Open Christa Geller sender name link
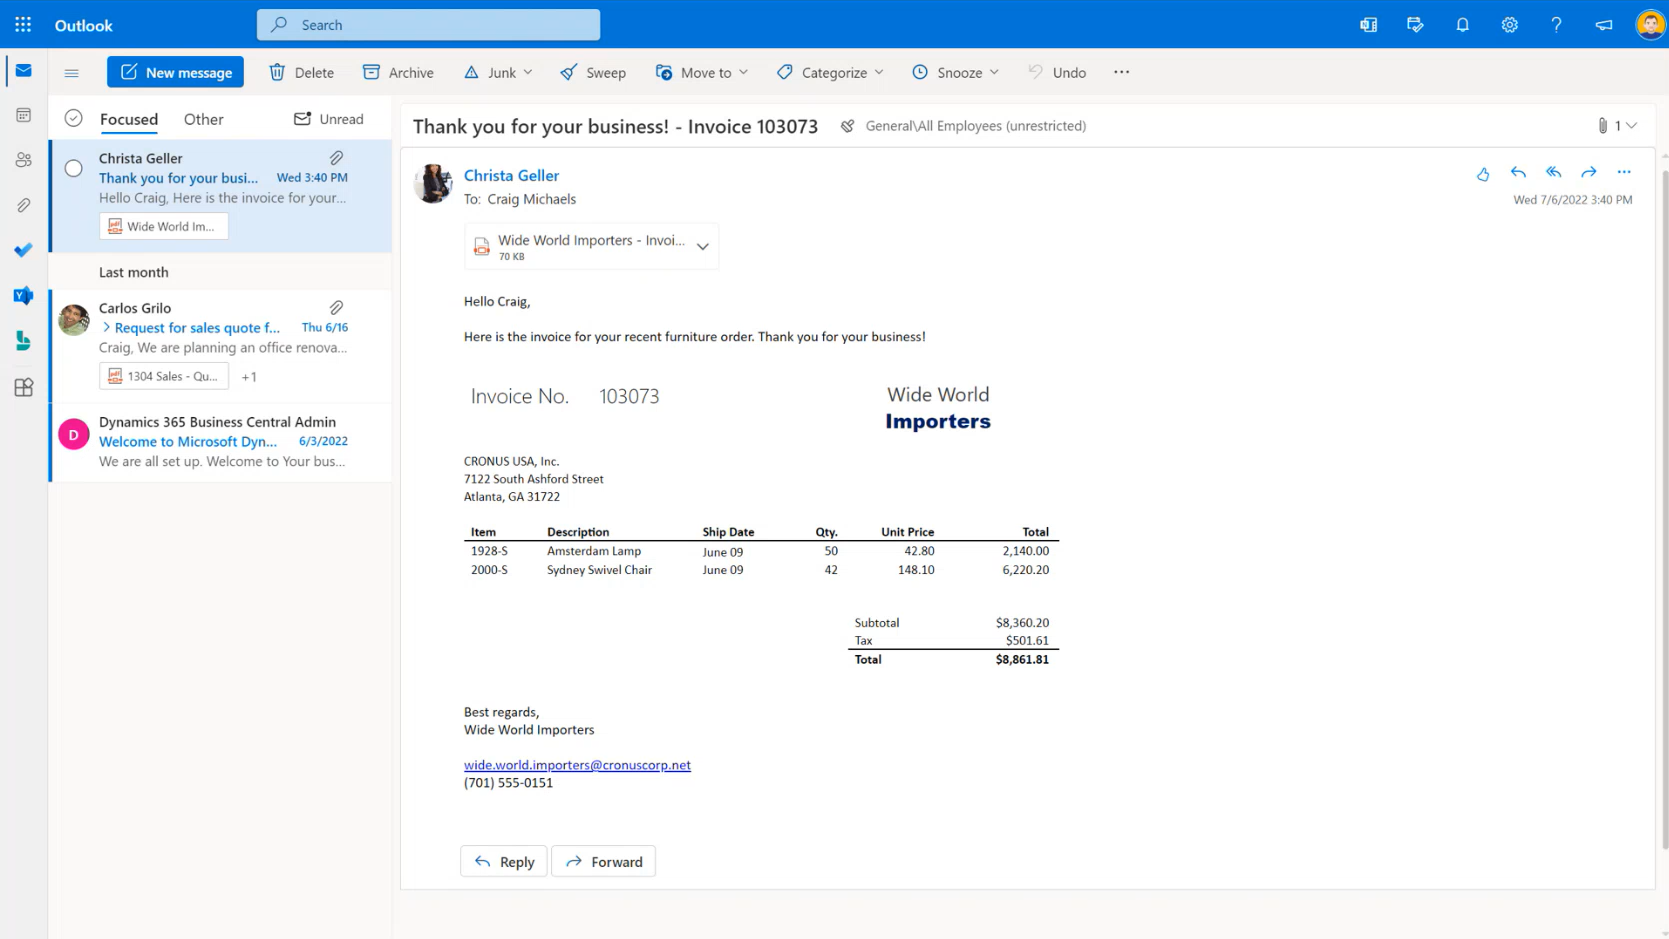Viewport: 1669px width, 939px height. 511,175
